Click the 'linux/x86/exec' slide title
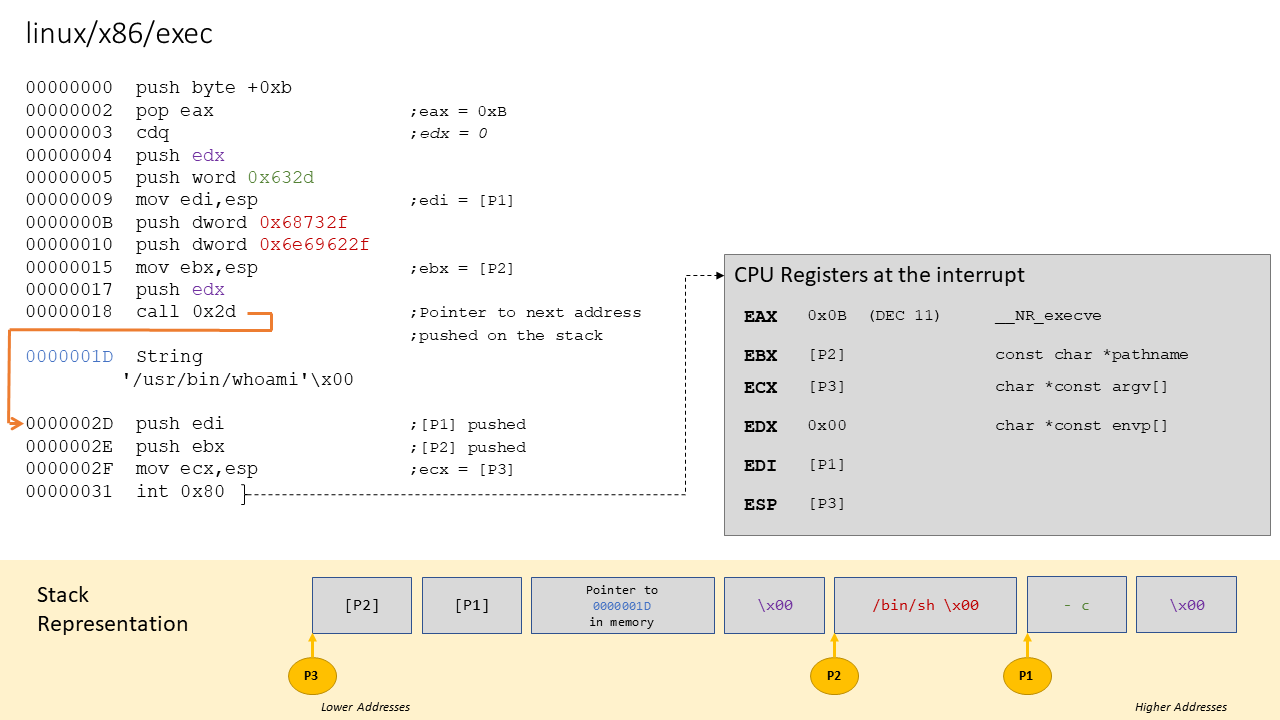Viewport: 1280px width, 720px height. 119,34
